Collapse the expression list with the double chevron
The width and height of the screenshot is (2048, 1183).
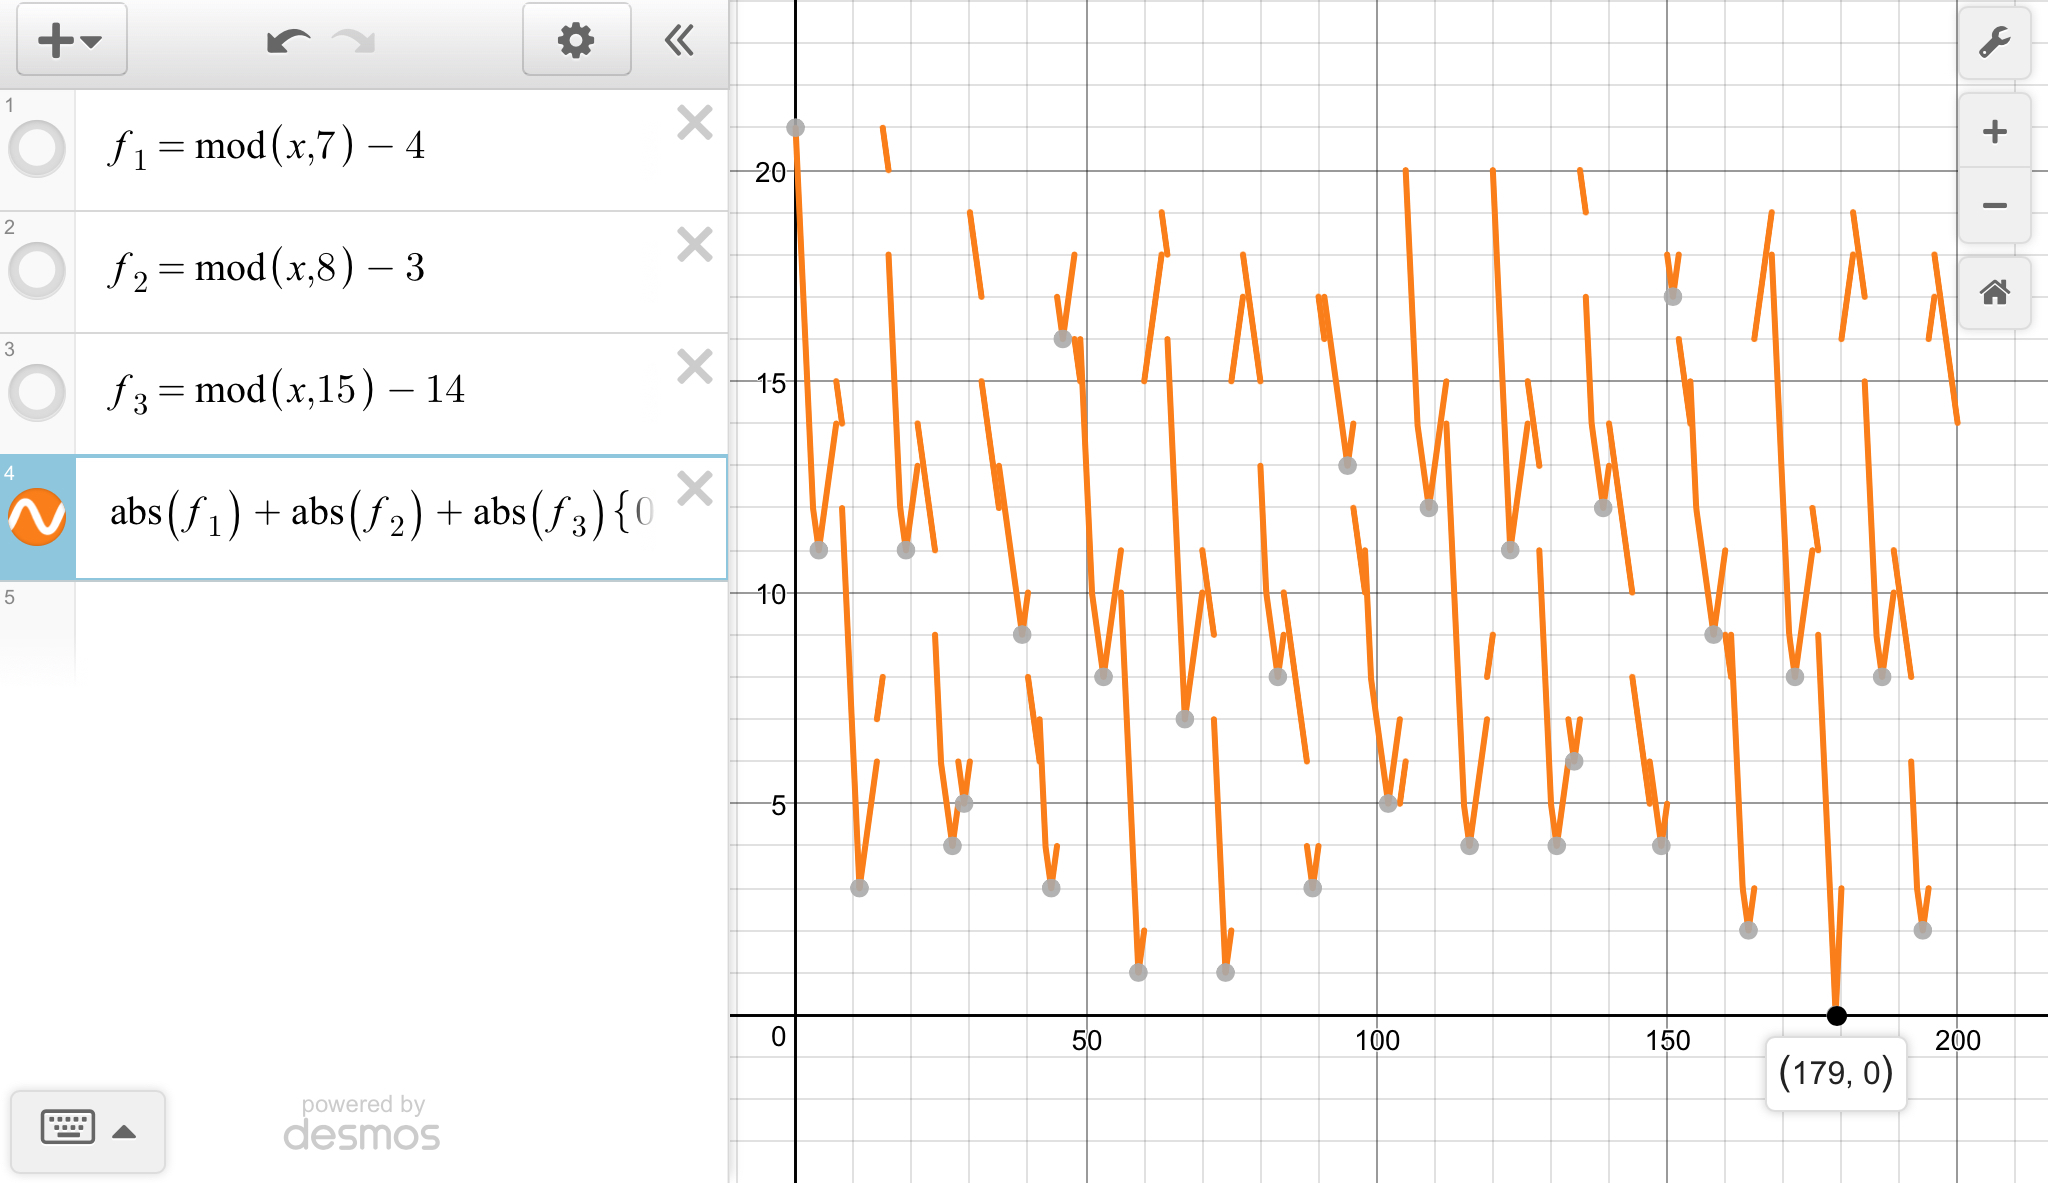679,41
